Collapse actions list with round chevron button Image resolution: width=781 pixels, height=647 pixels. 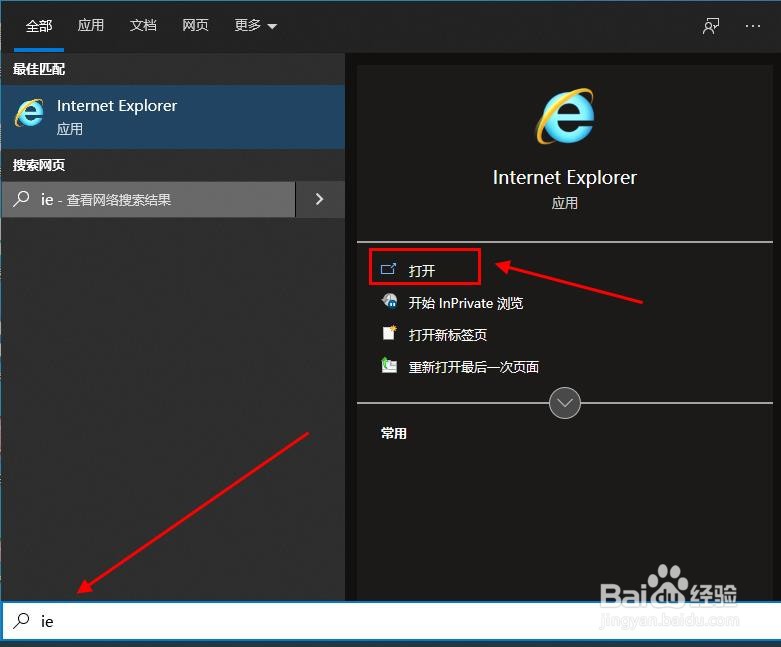pos(564,402)
